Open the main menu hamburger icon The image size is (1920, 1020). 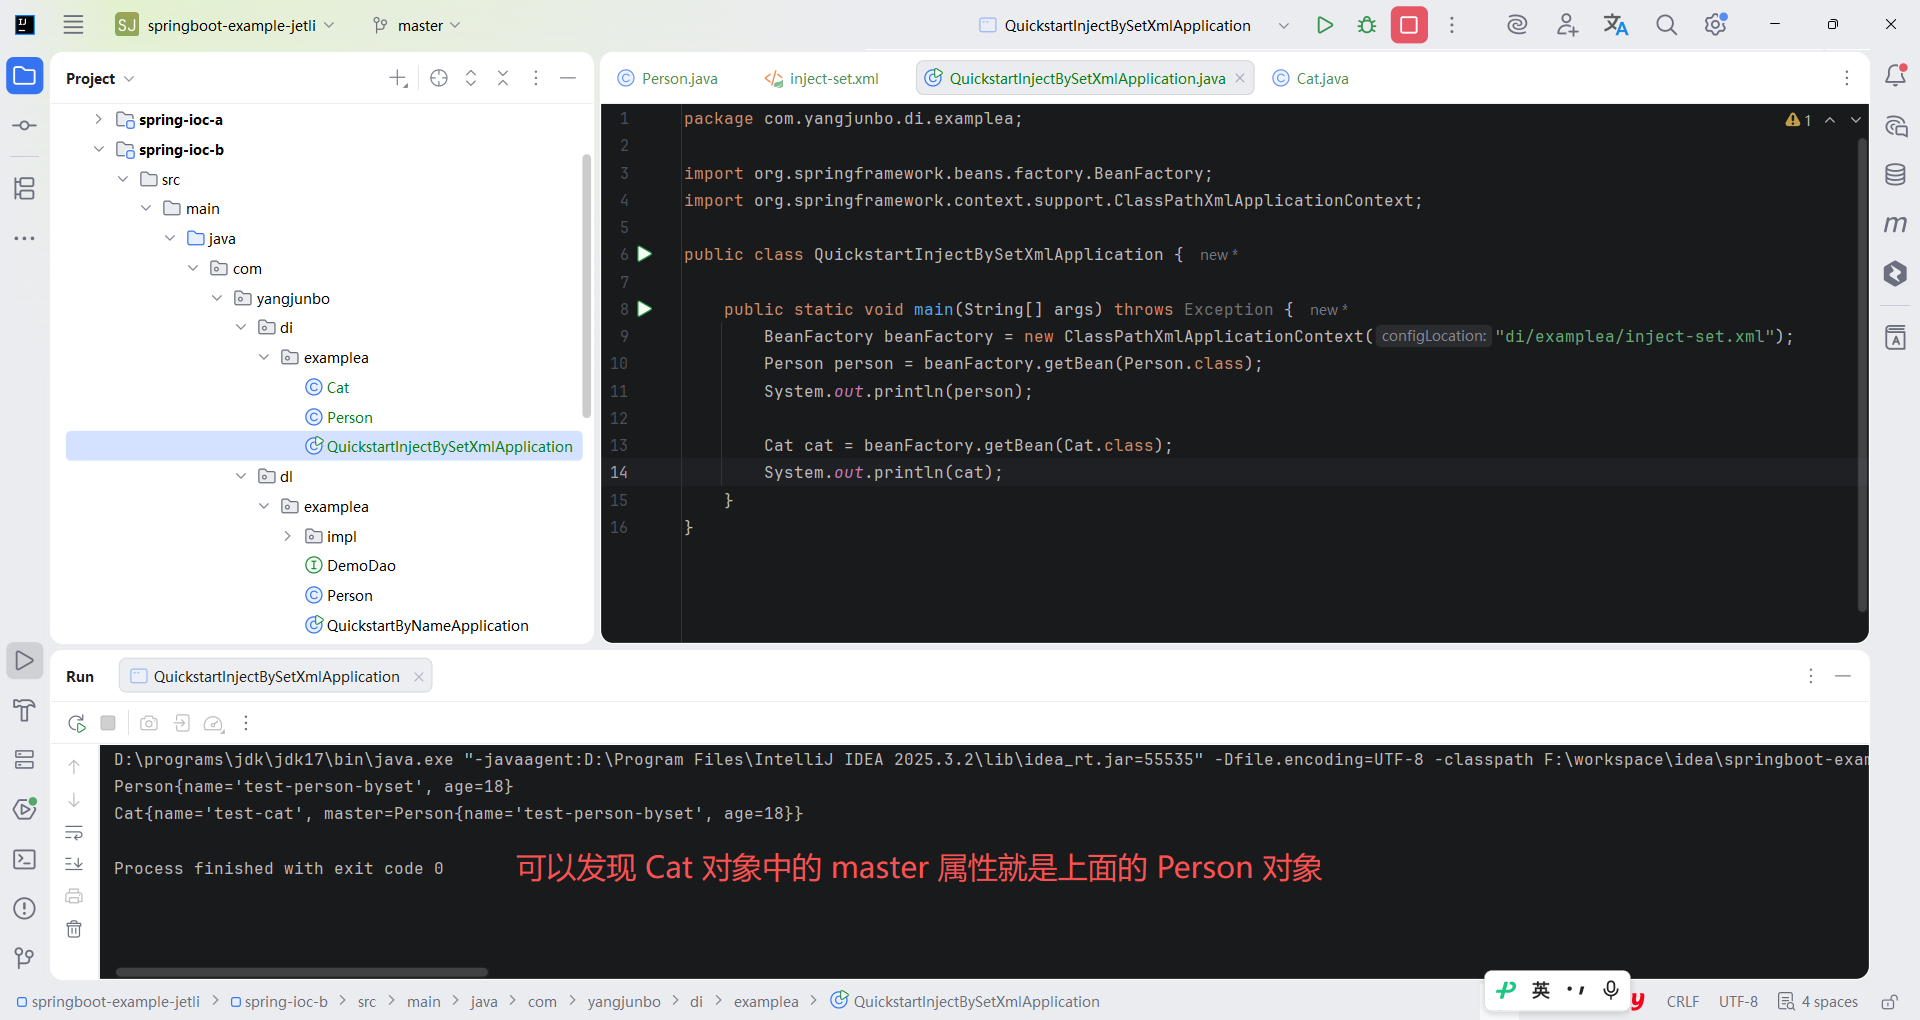point(73,25)
